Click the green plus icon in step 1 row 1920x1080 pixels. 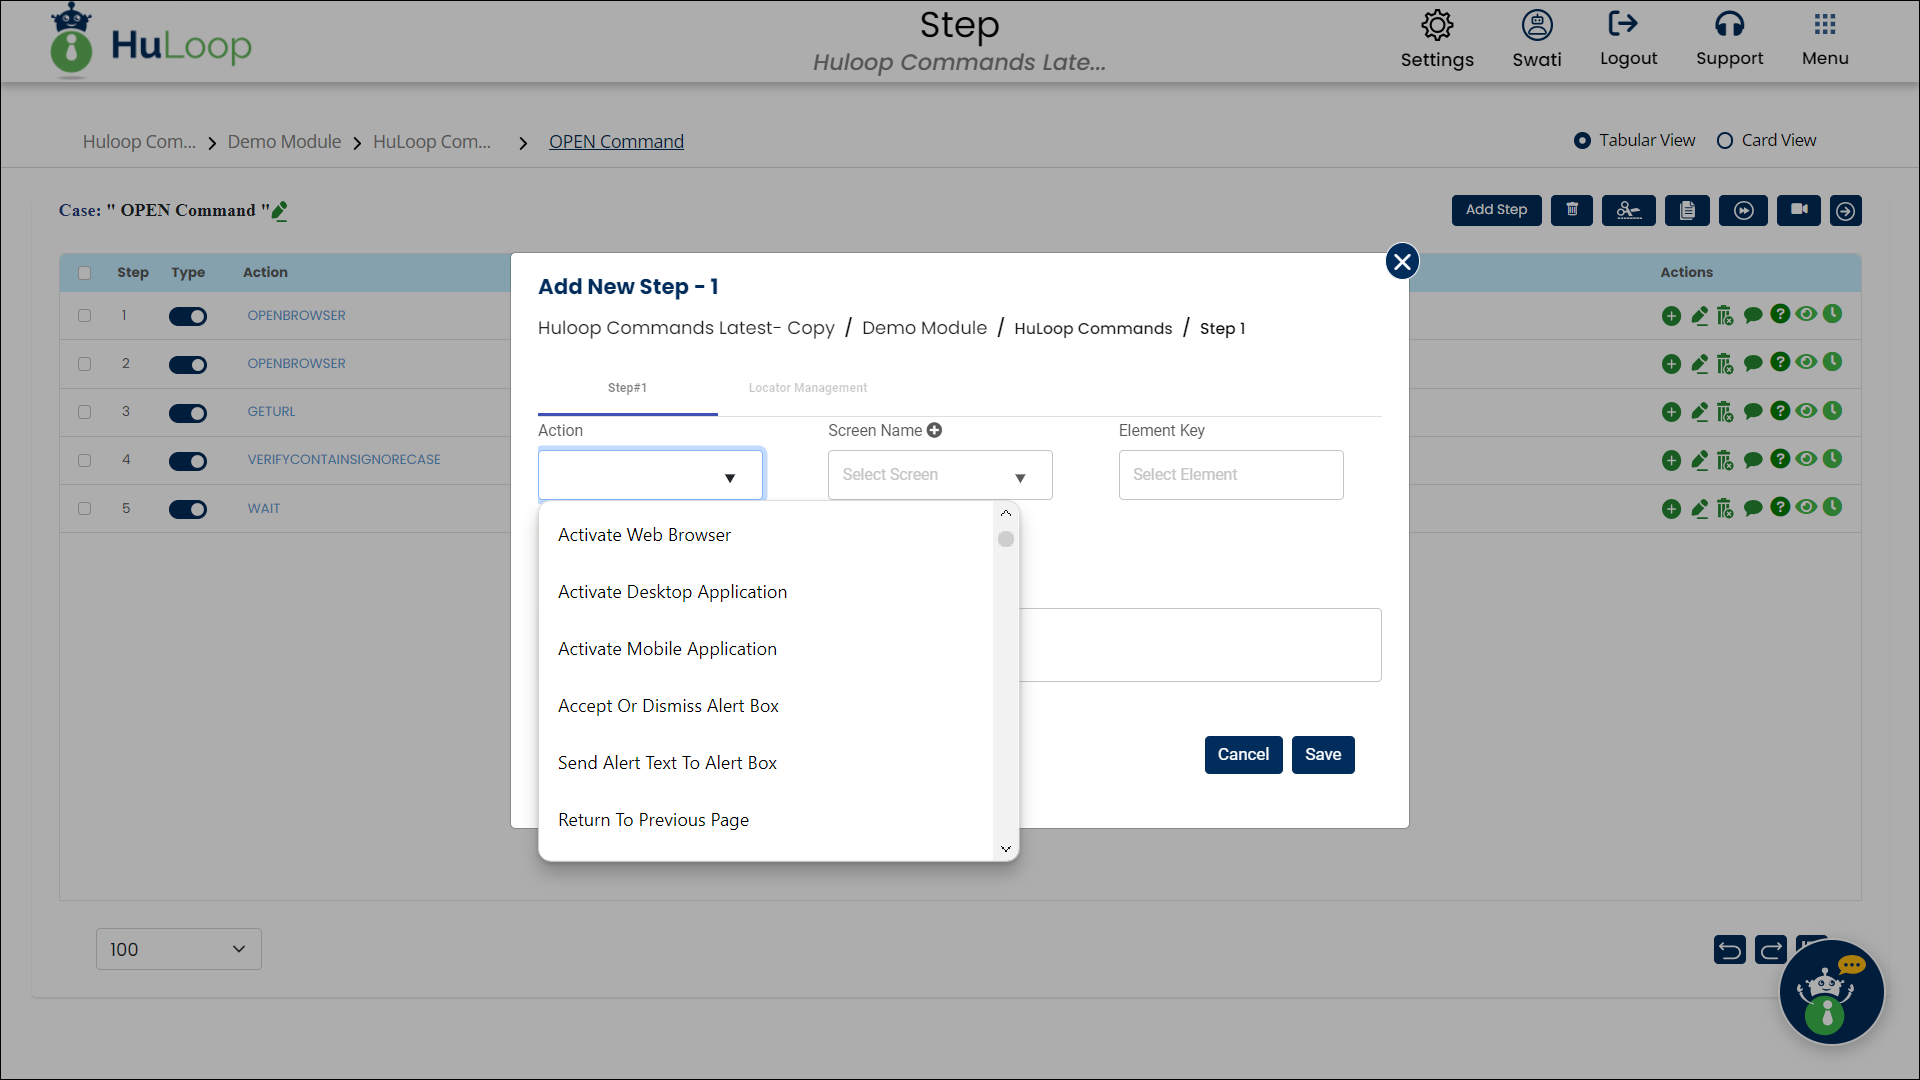coord(1671,316)
